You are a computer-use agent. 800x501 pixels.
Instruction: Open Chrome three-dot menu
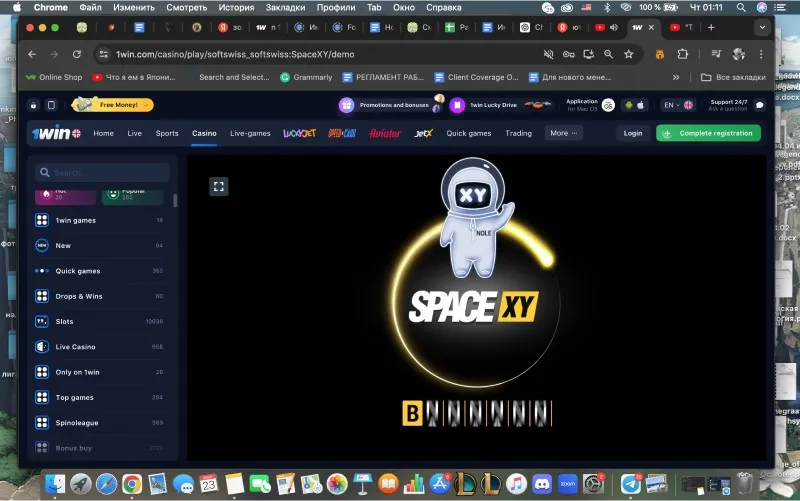(761, 54)
